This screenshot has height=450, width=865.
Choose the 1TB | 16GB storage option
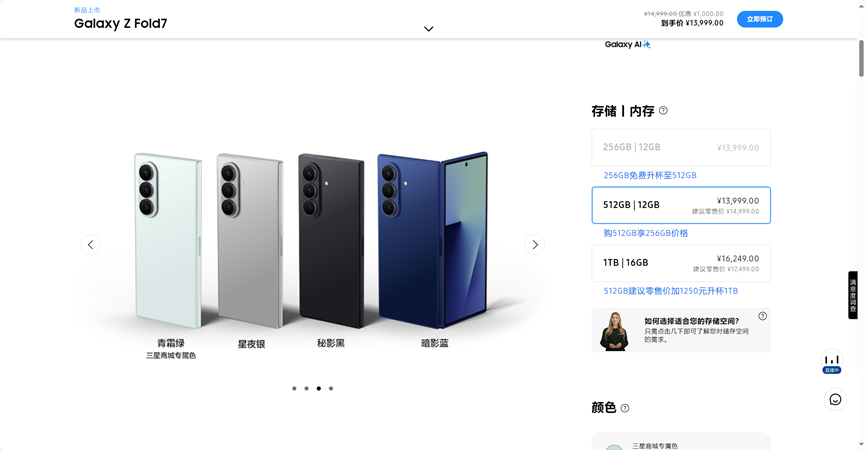pyautogui.click(x=681, y=263)
